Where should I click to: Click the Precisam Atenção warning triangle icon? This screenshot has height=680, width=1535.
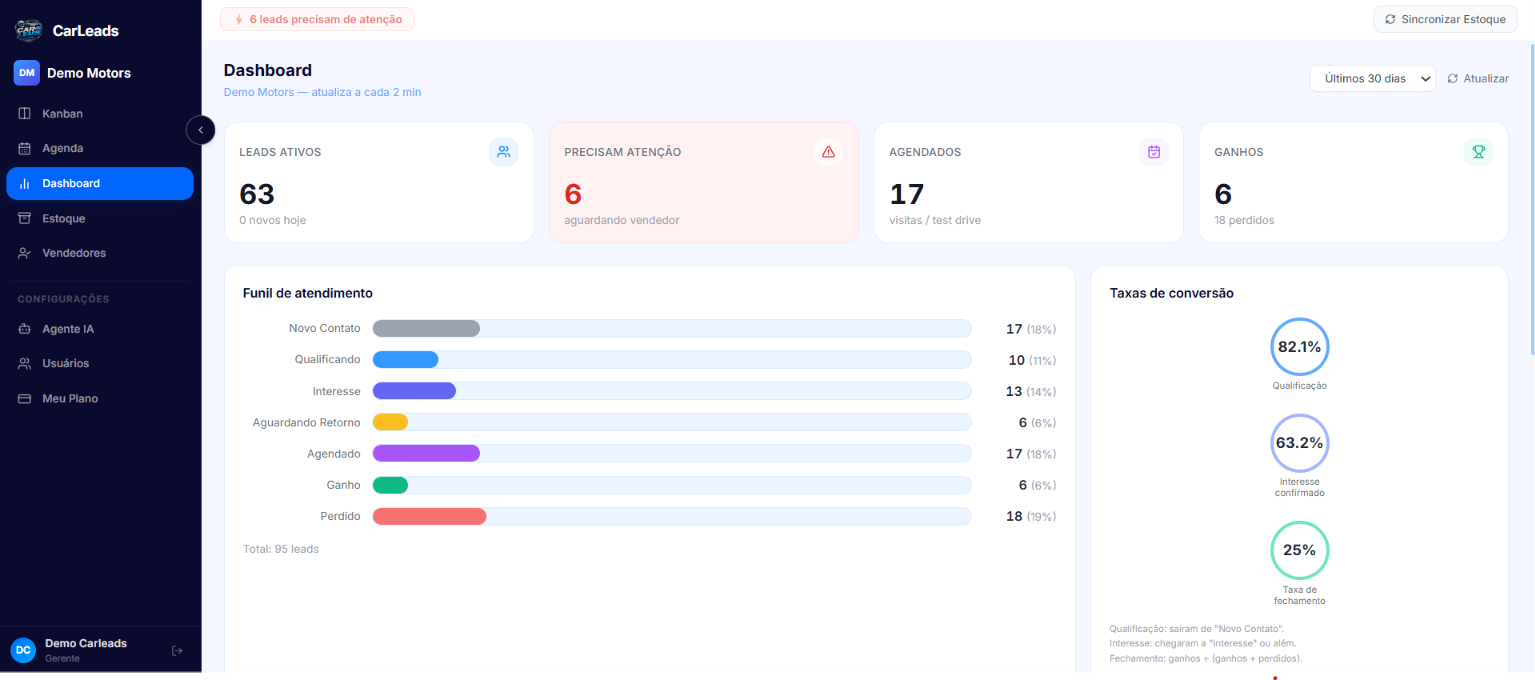(828, 152)
